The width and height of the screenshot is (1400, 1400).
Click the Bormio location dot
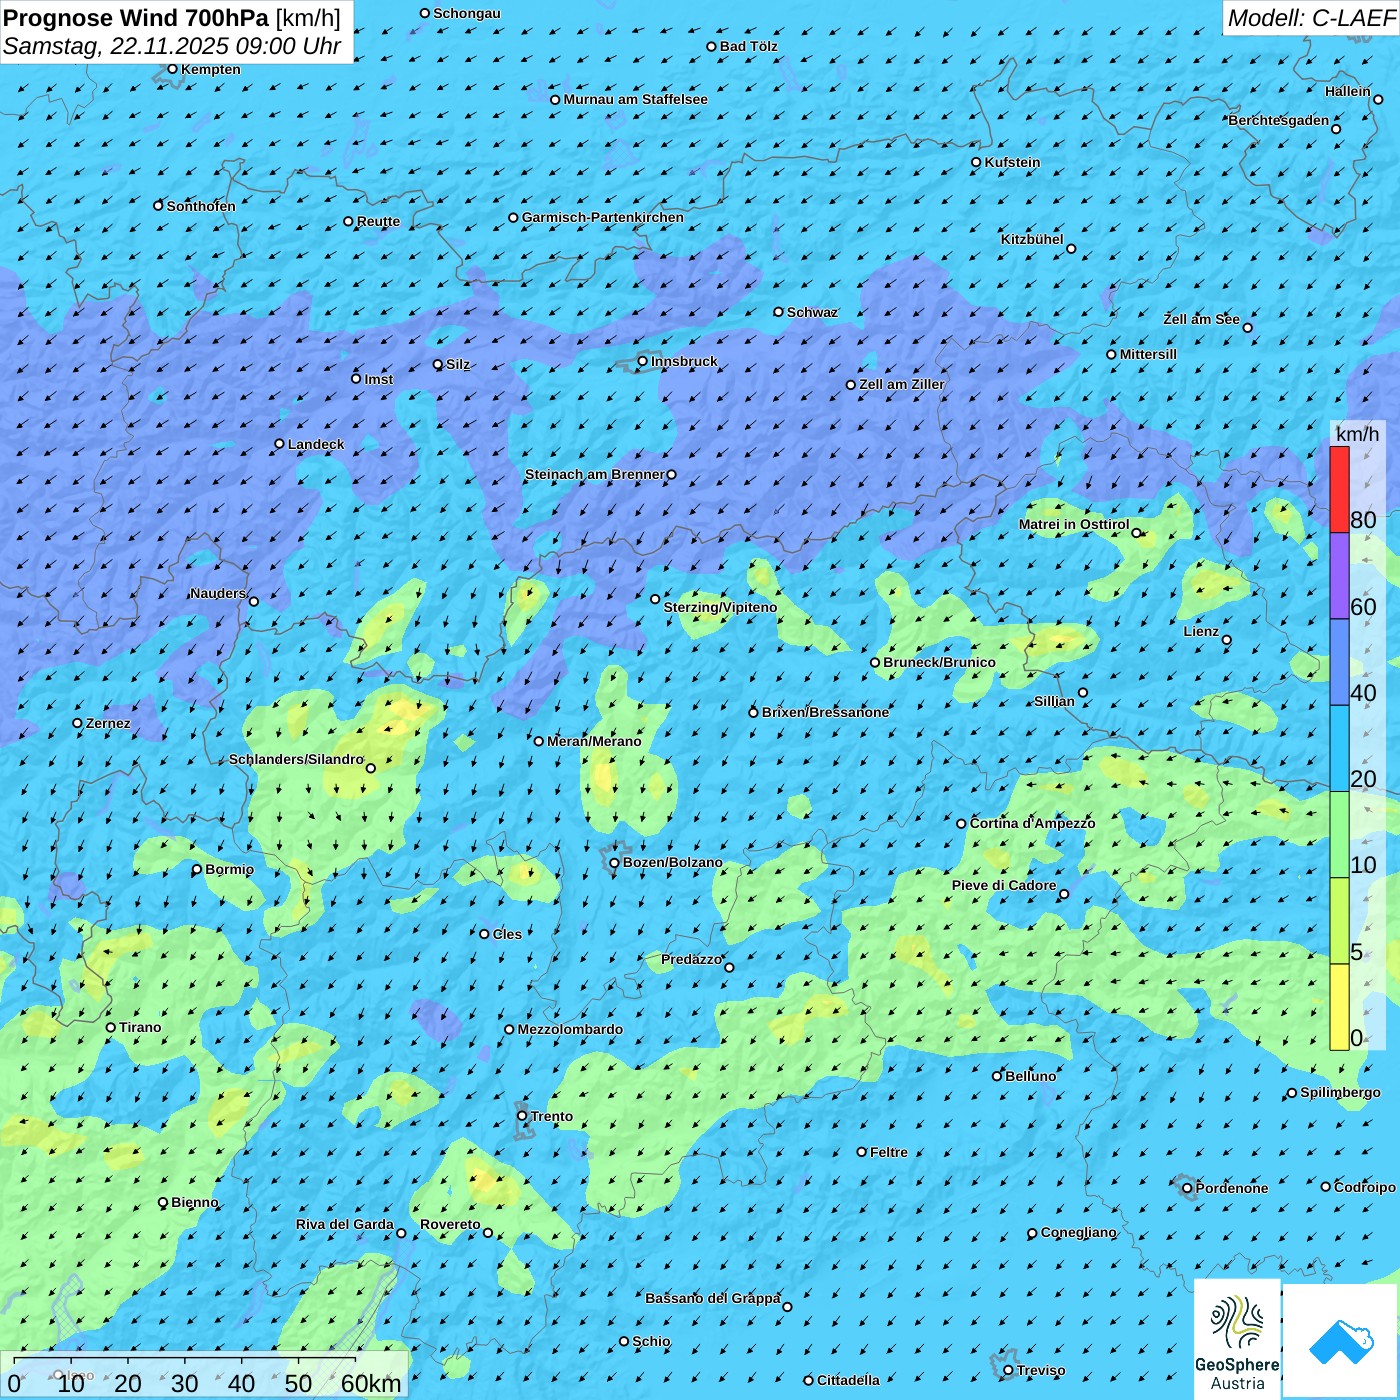(x=197, y=869)
